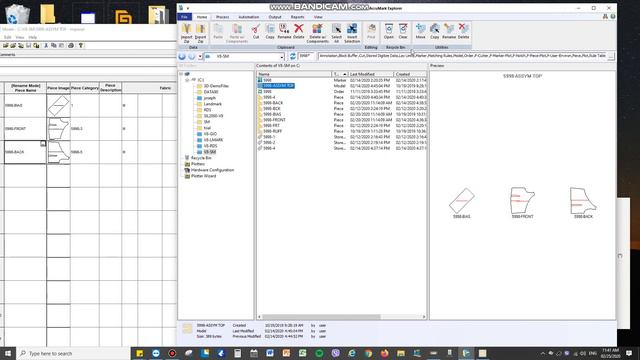The width and height of the screenshot is (640, 360).
Task: Click the forward navigation arrow in AccuMark Explorer
Action: (x=191, y=56)
